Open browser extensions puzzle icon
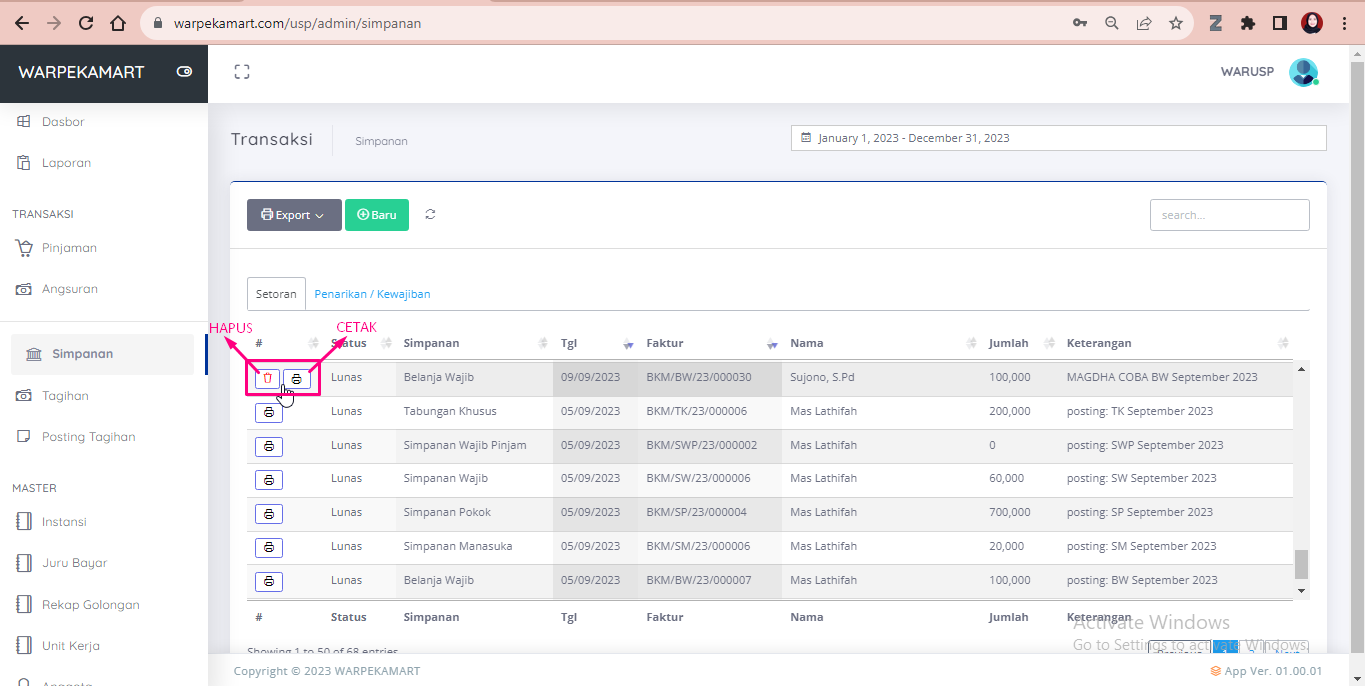The width and height of the screenshot is (1365, 686). [x=1247, y=23]
